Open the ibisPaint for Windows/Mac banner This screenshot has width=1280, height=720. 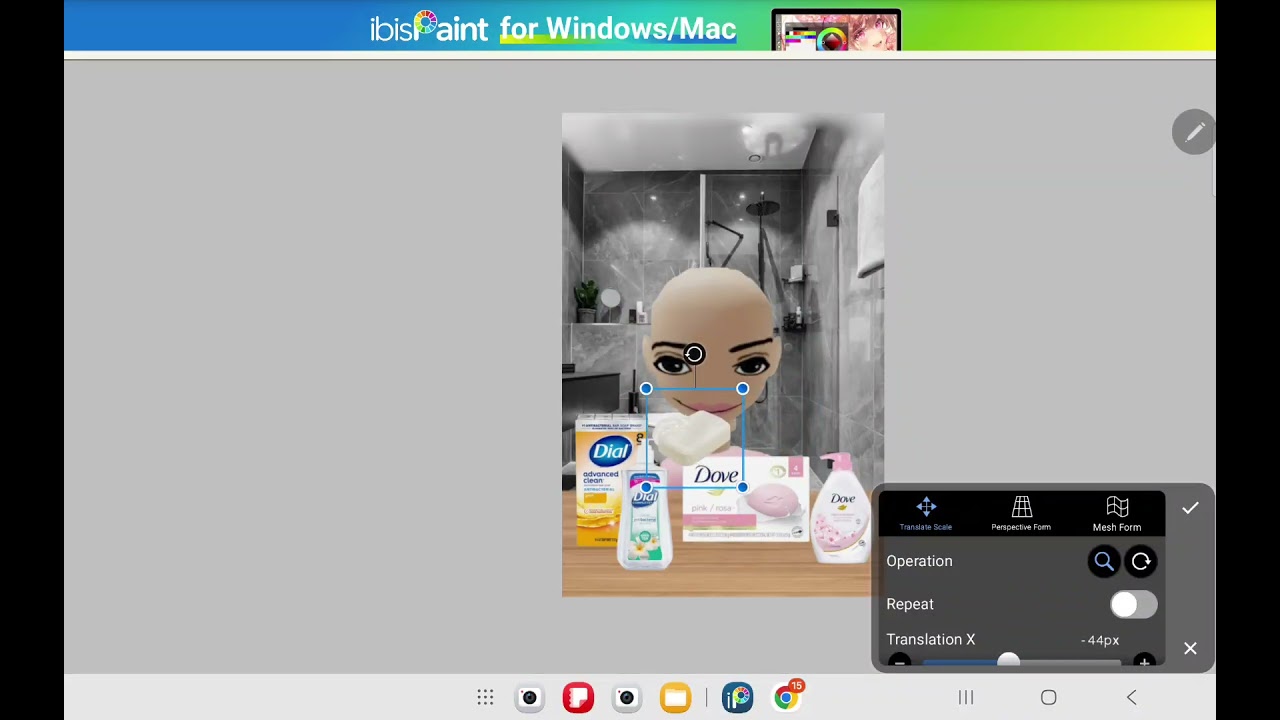click(640, 26)
